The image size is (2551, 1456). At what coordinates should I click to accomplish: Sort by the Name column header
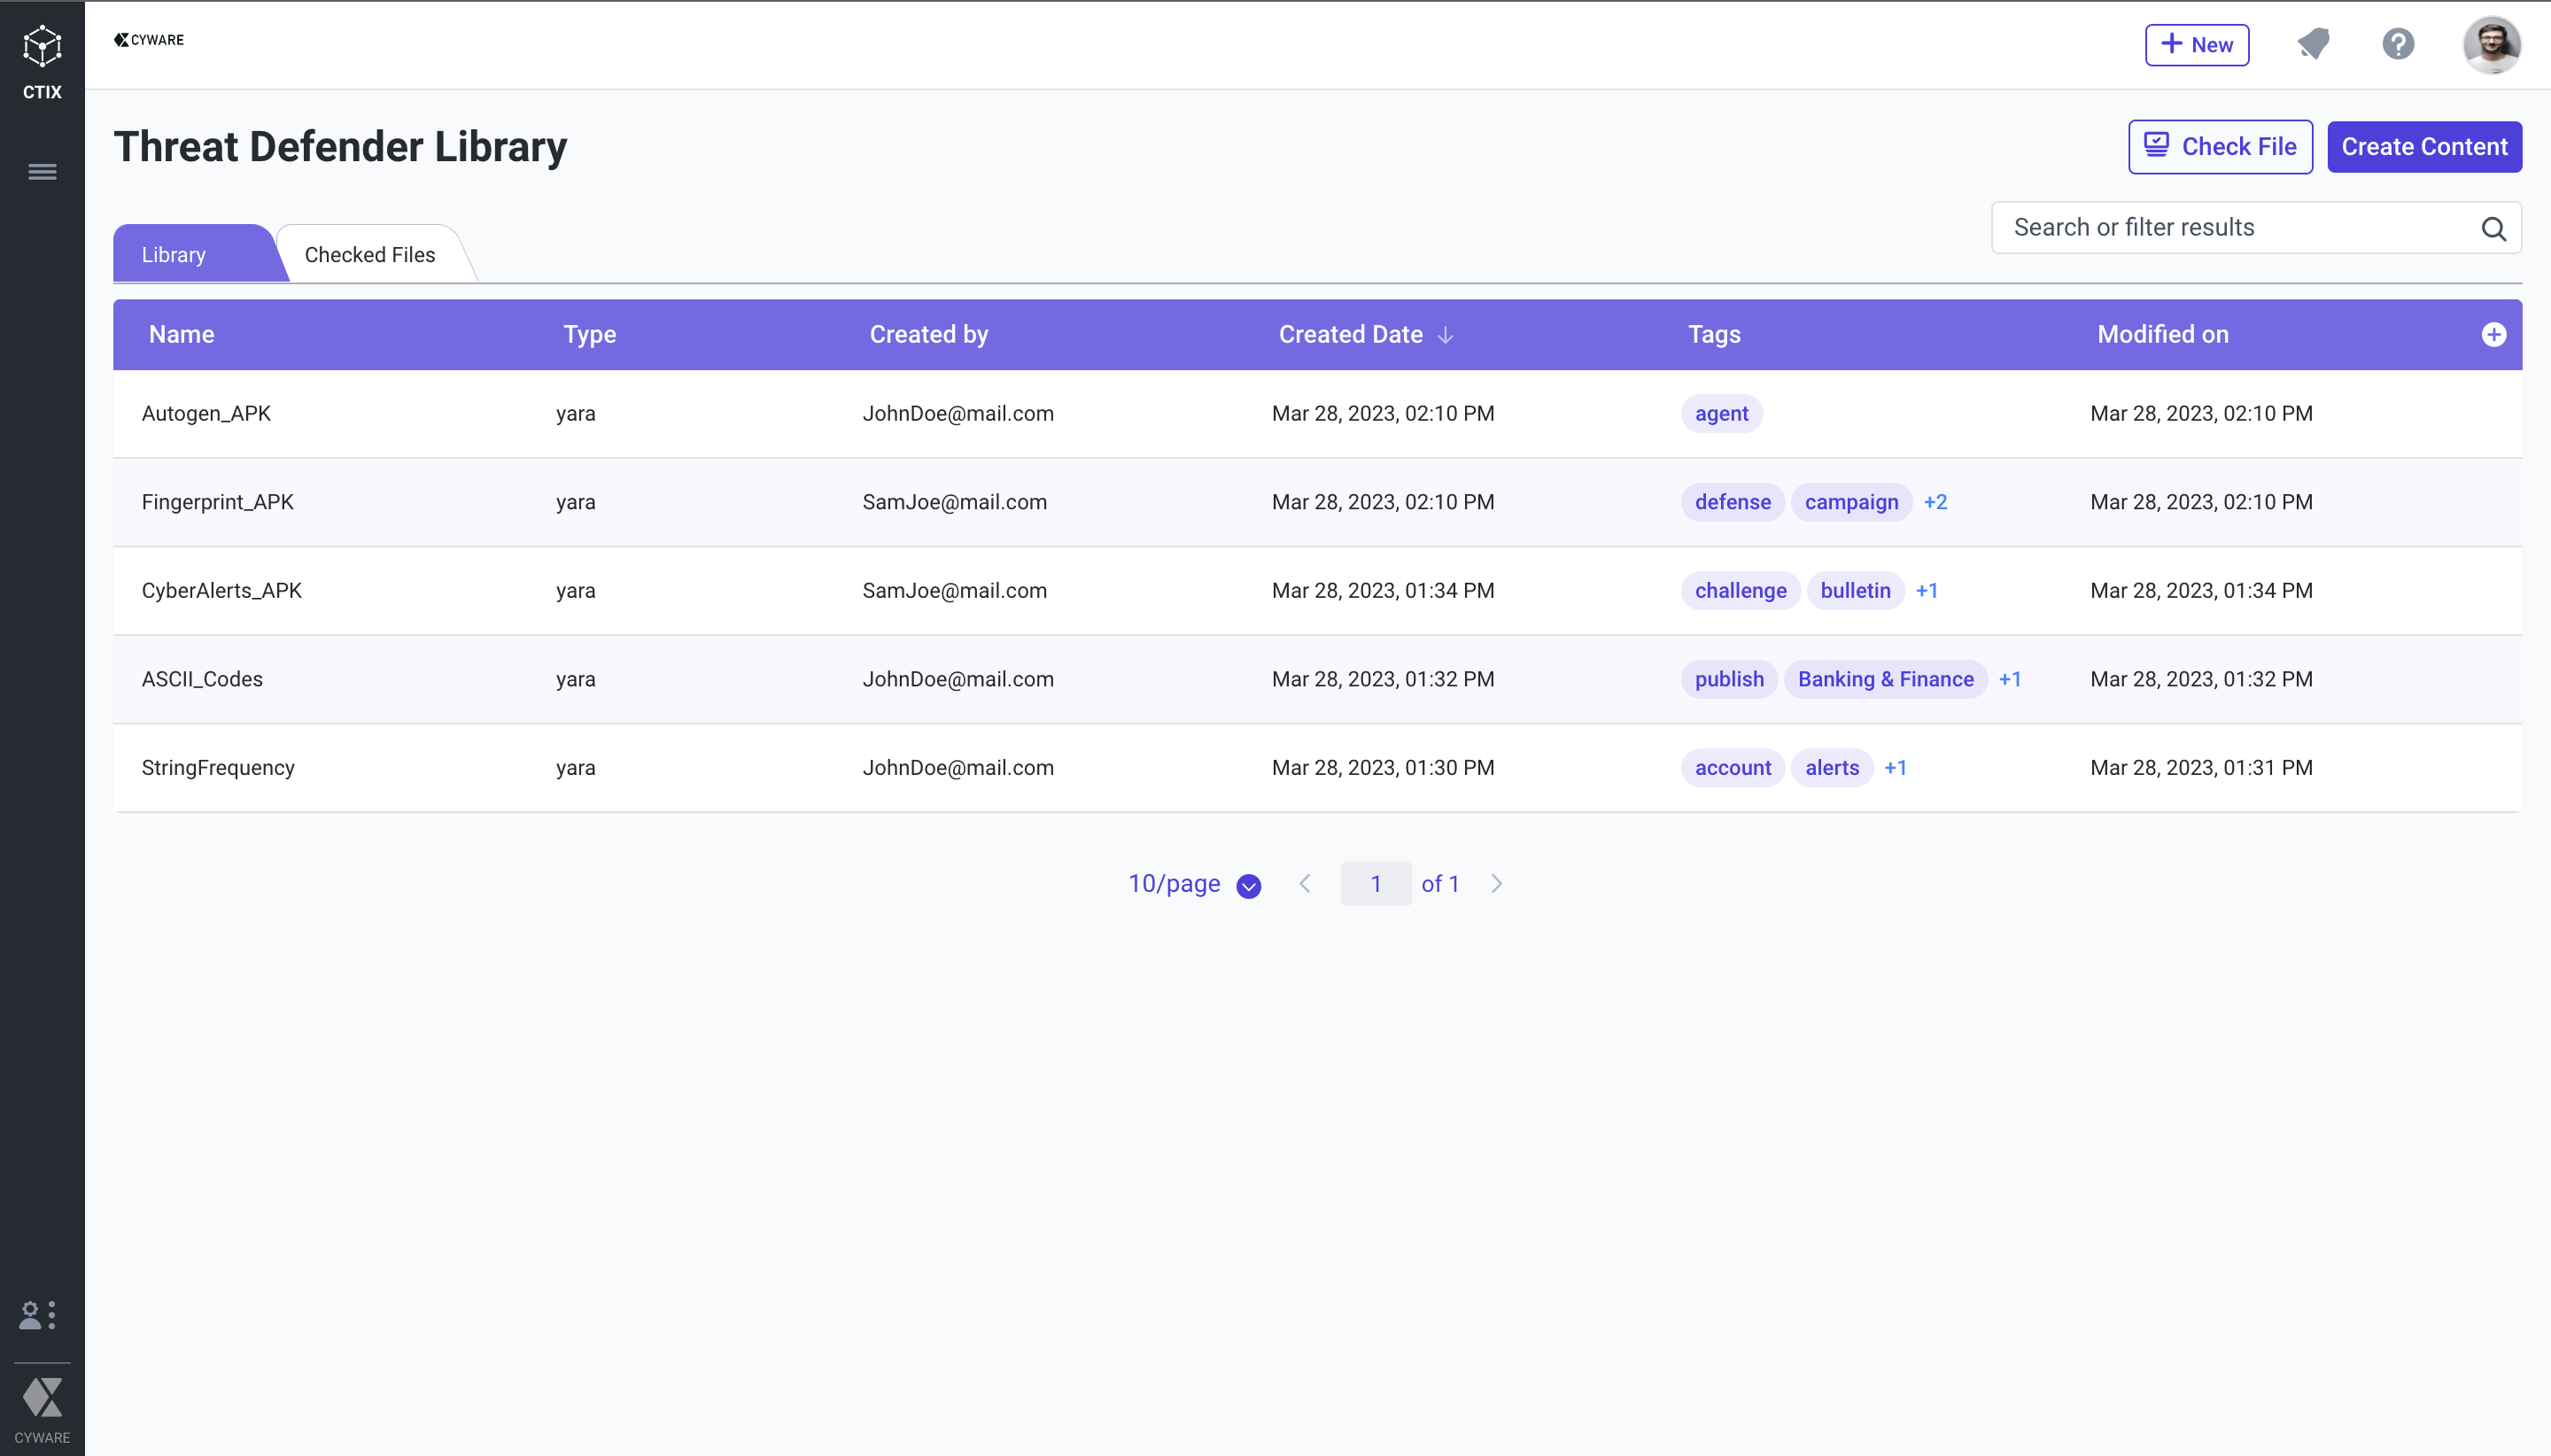[182, 335]
